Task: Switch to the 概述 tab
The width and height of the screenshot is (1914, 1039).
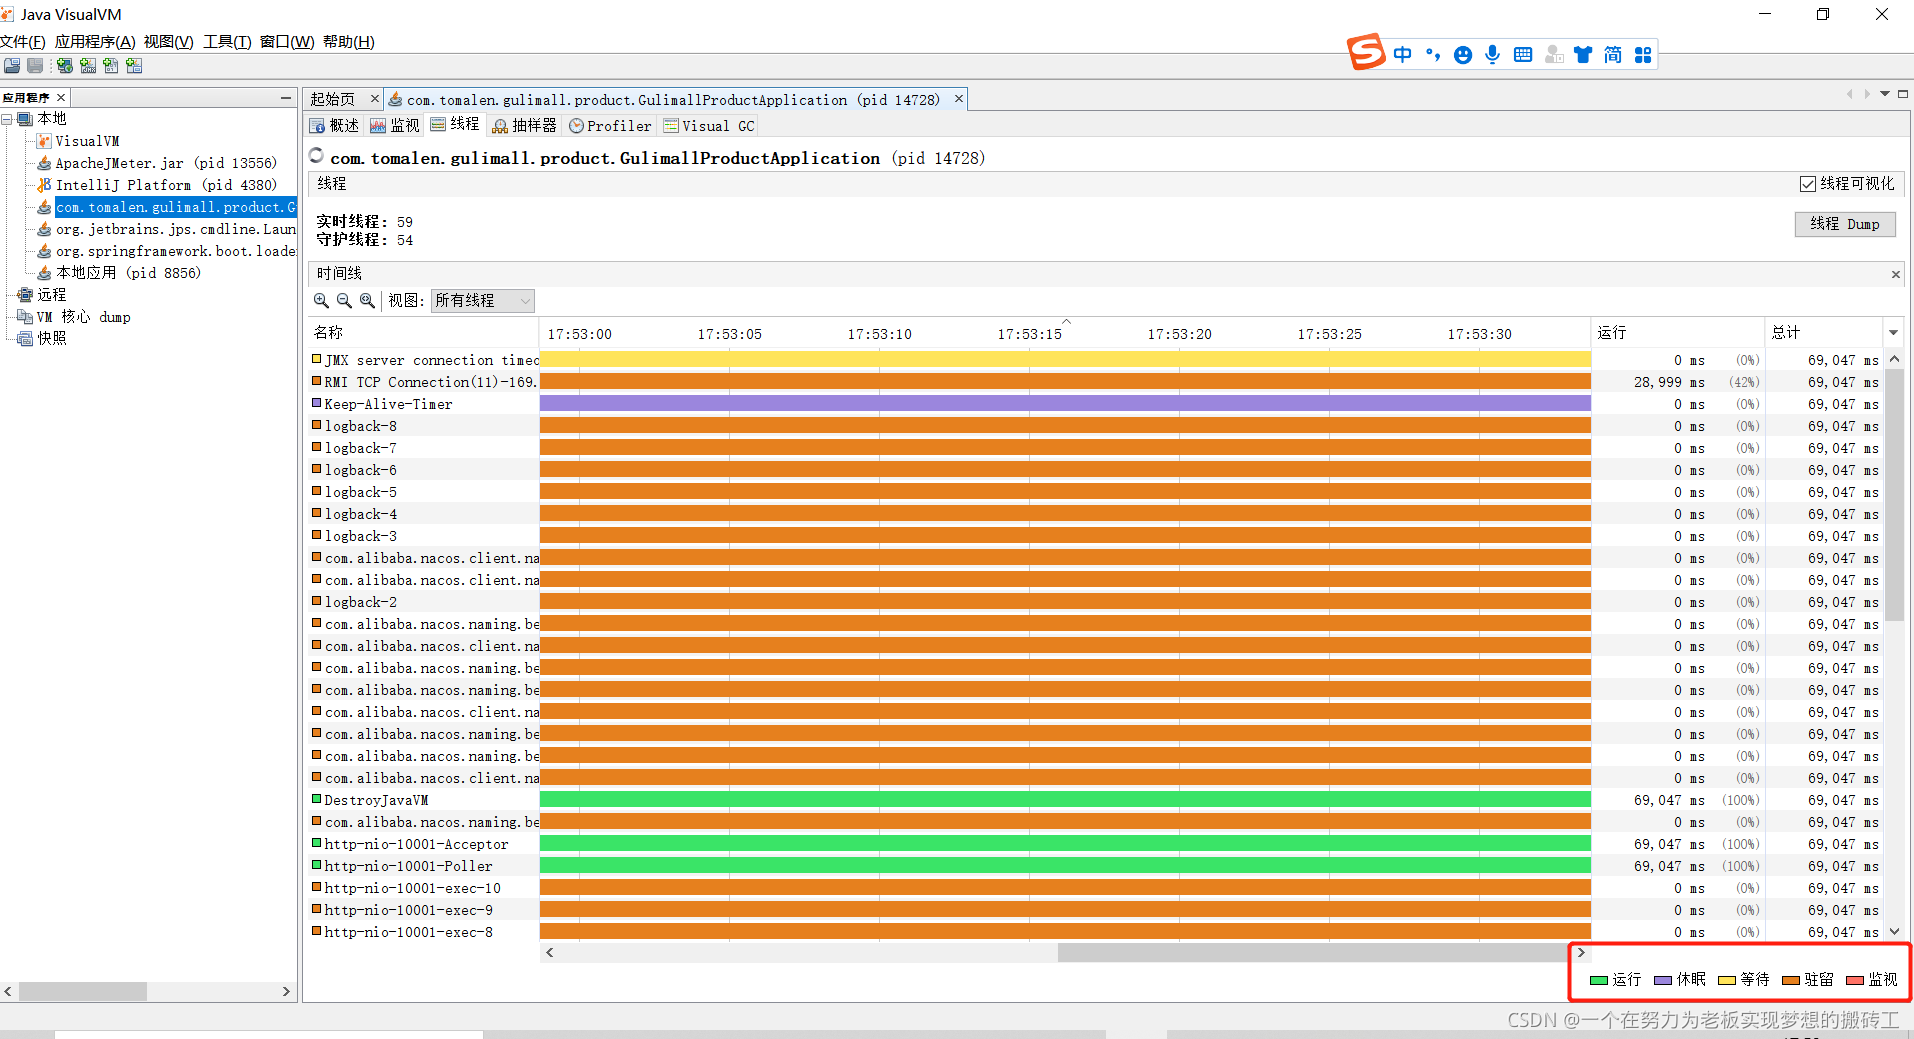Action: coord(334,125)
